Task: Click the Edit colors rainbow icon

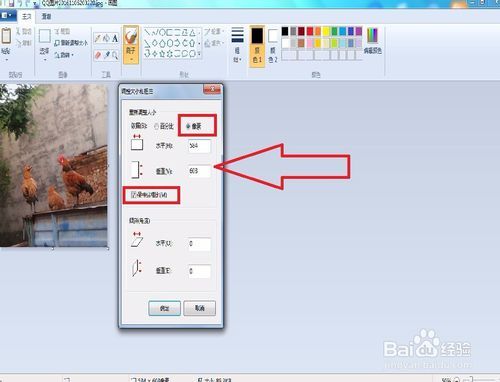Action: [x=372, y=35]
